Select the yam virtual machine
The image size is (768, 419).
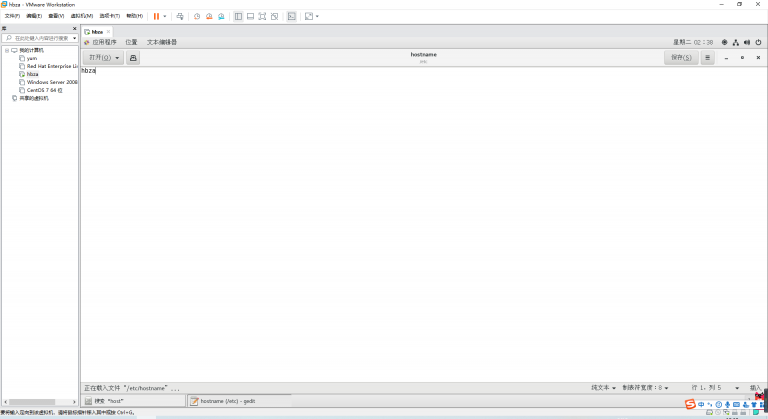click(32, 58)
